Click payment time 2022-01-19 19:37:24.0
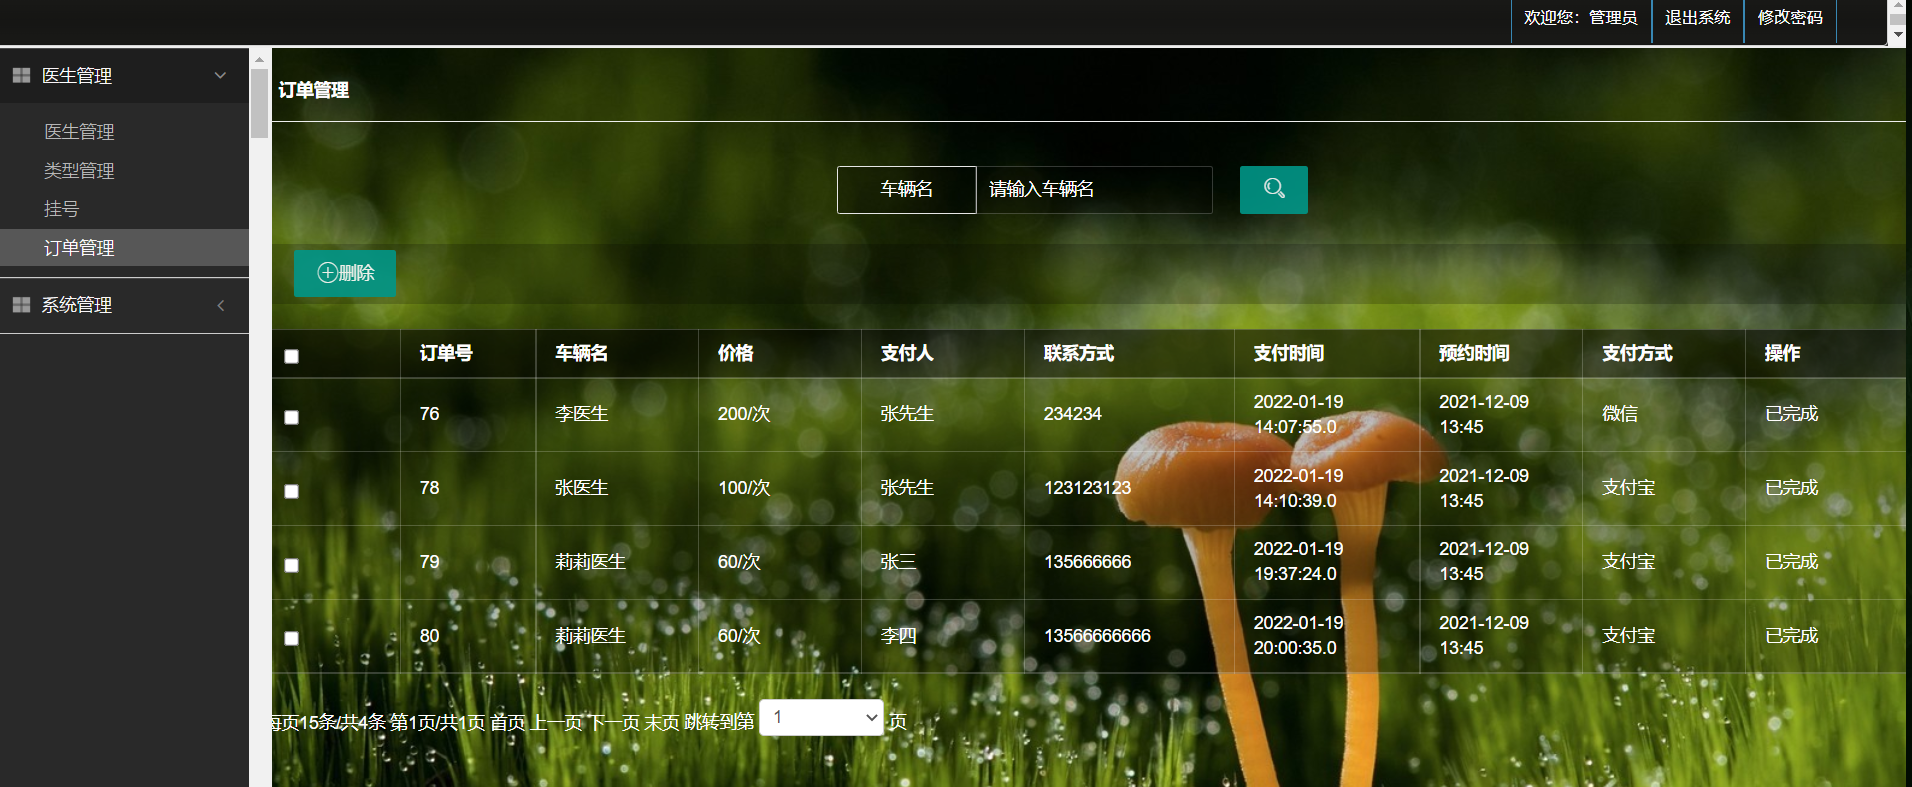This screenshot has width=1912, height=787. [x=1298, y=562]
